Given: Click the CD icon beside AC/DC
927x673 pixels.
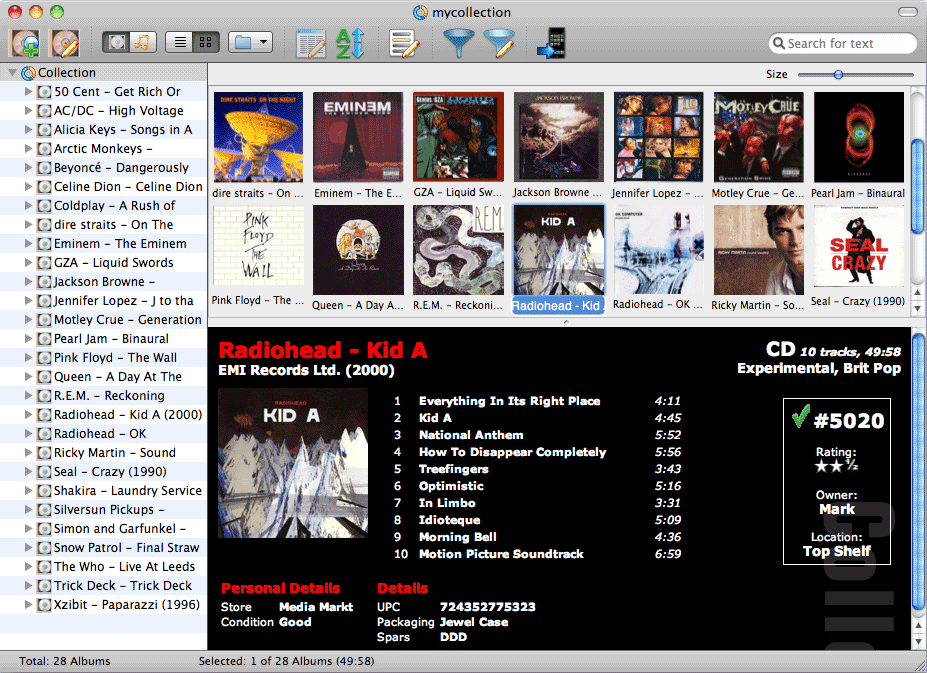Looking at the screenshot, I should click(x=44, y=111).
